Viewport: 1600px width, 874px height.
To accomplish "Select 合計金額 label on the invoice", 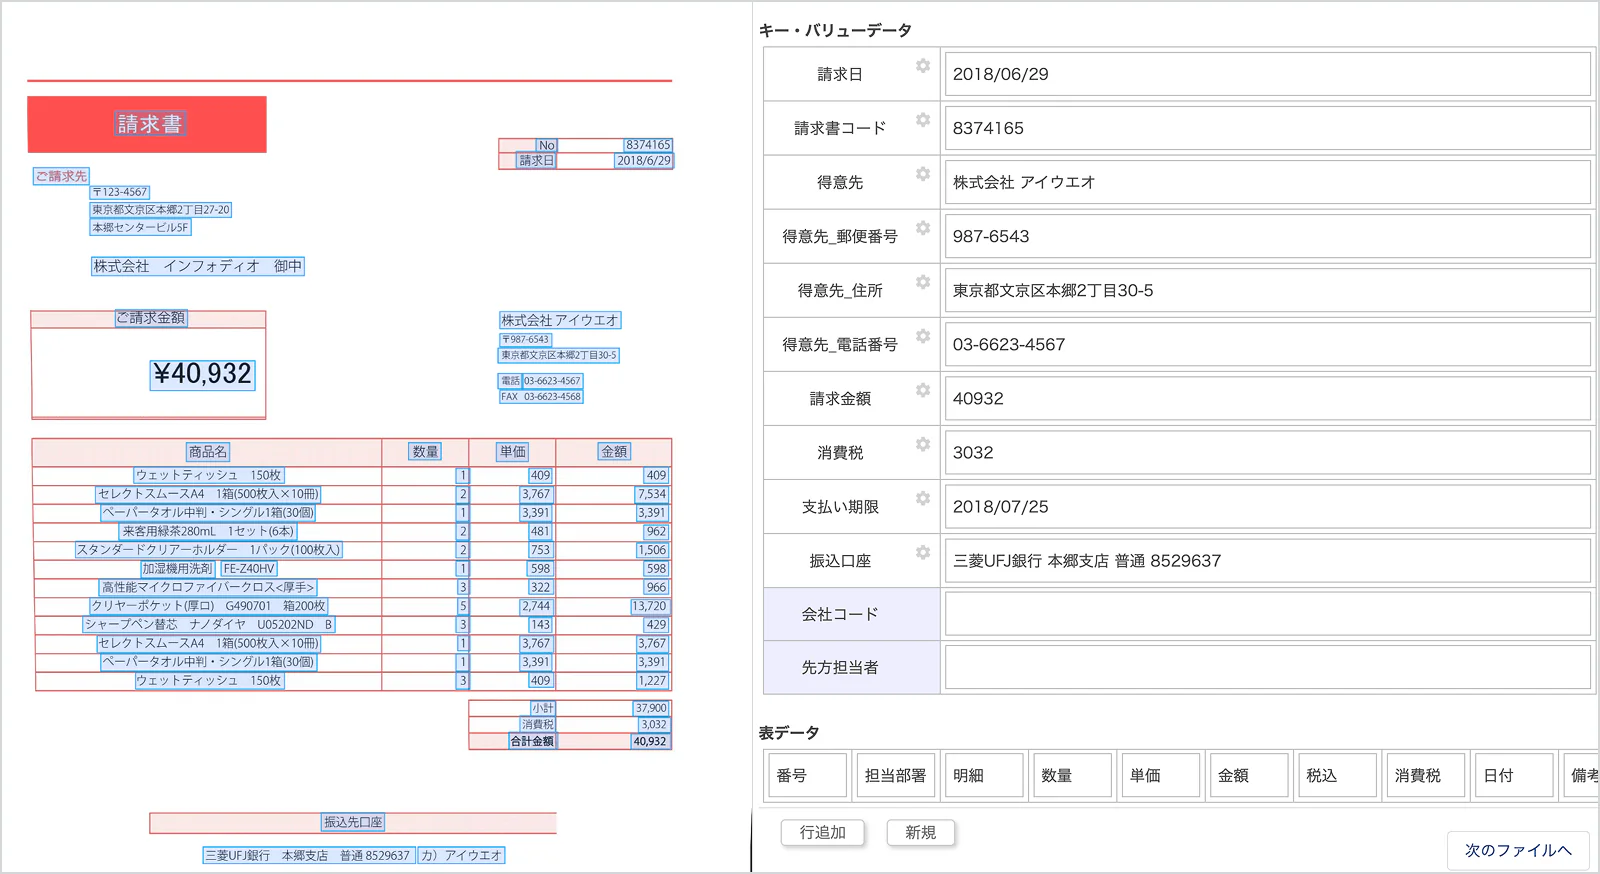I will click(x=532, y=741).
